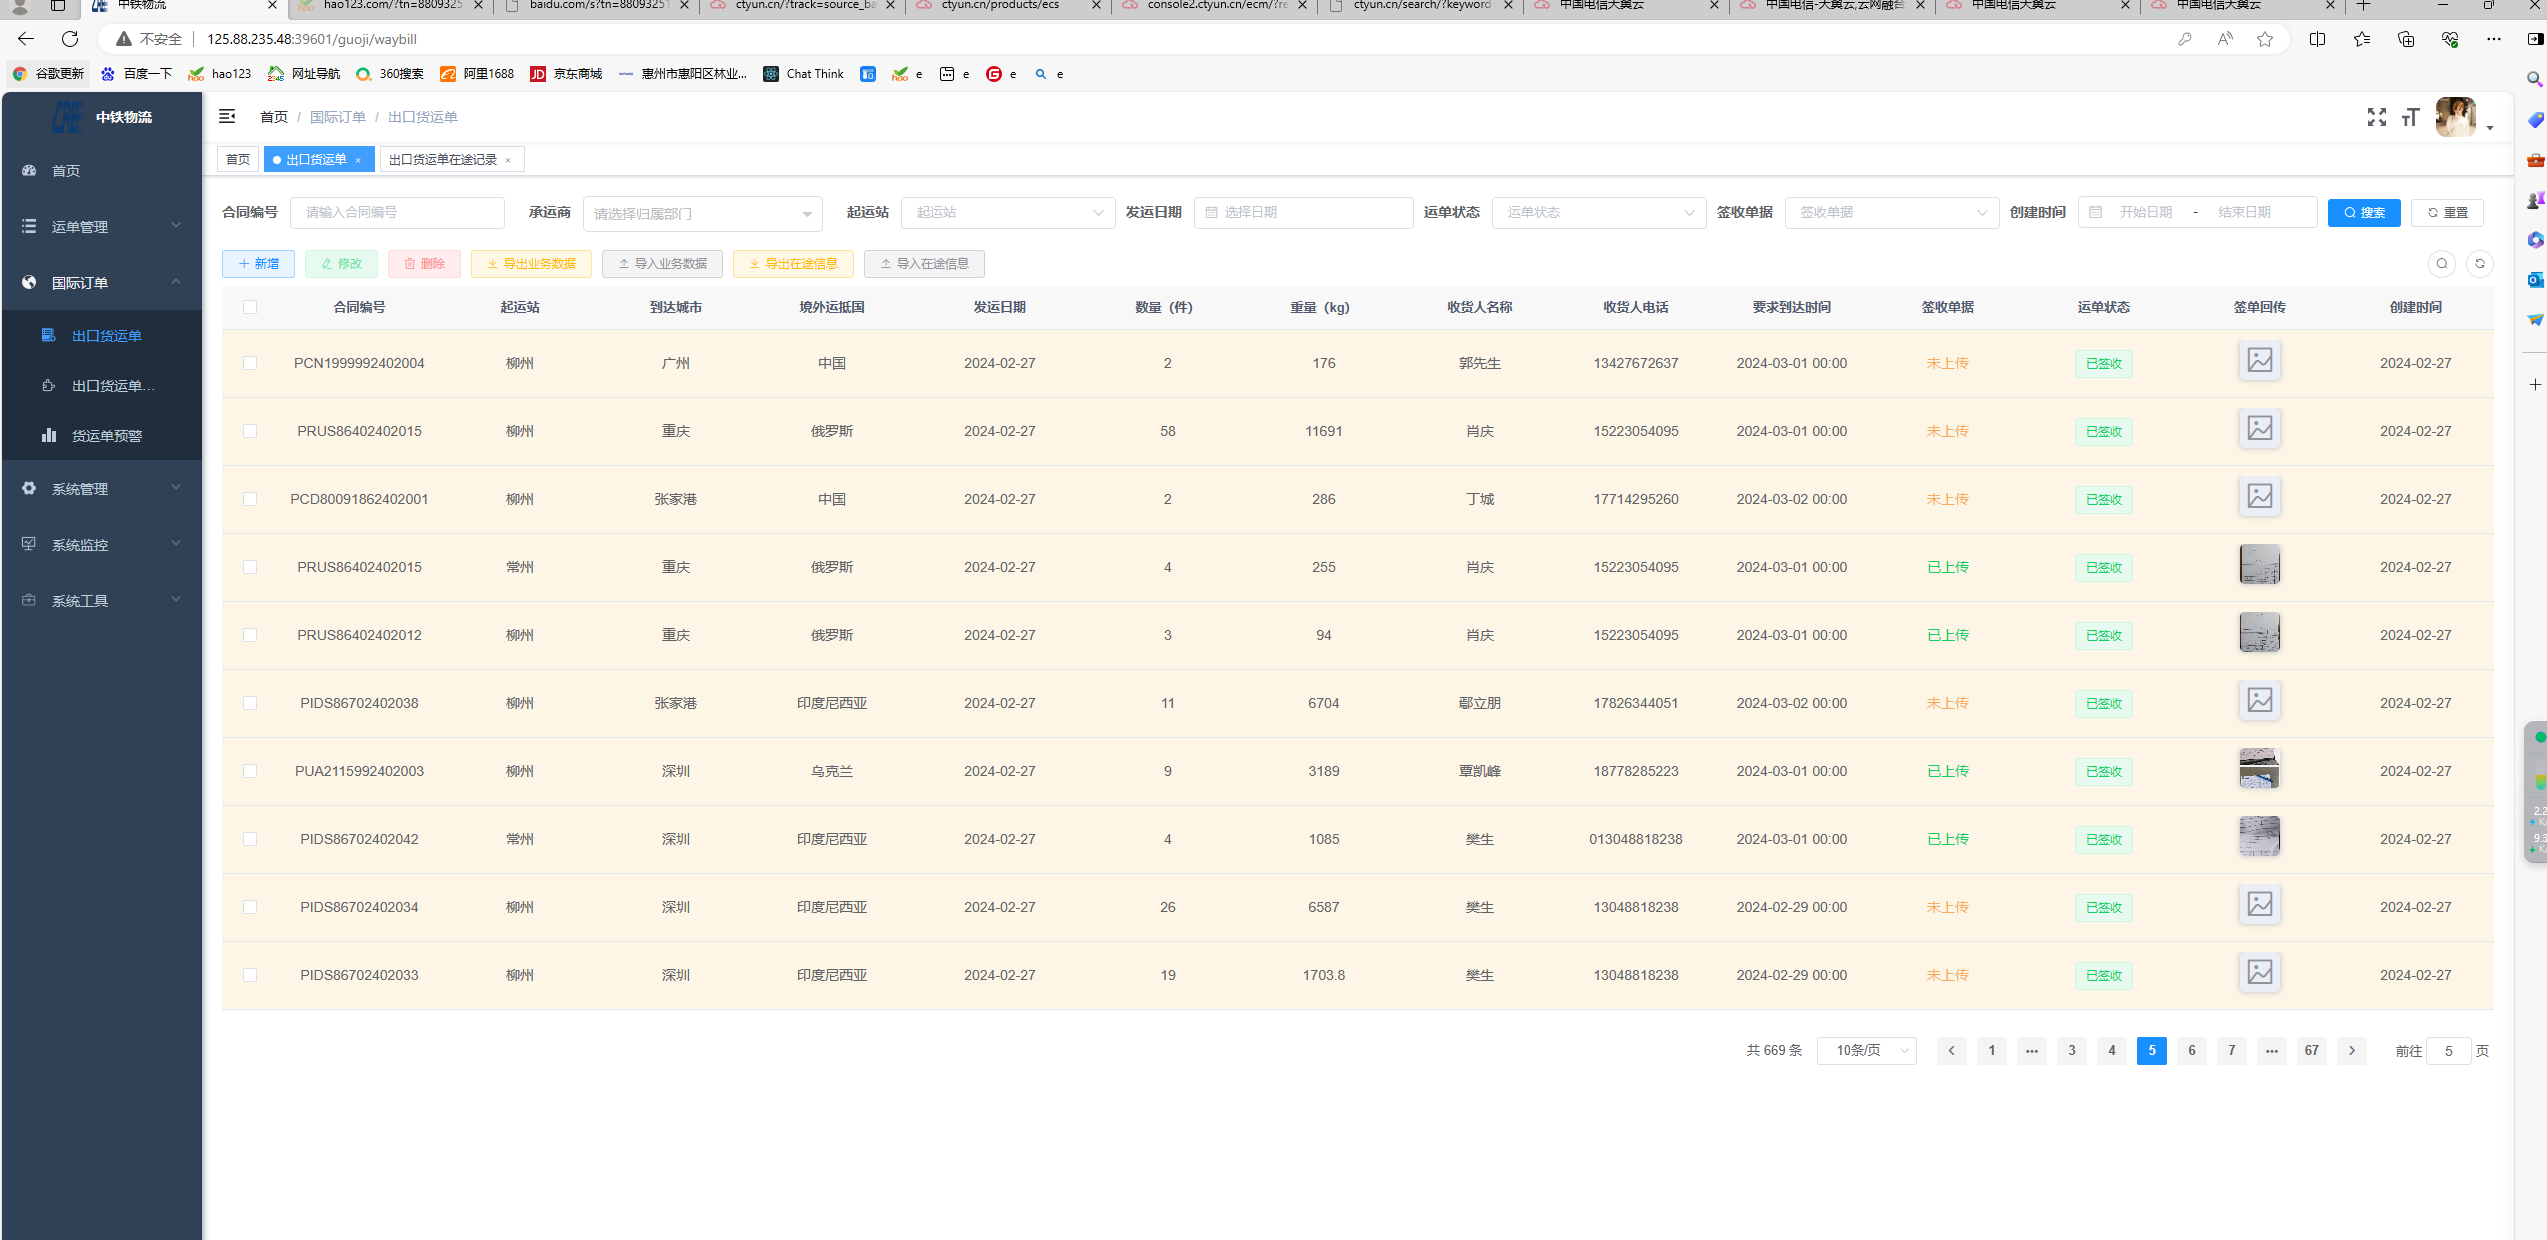
Task: Click the 新增 add button
Action: (258, 264)
